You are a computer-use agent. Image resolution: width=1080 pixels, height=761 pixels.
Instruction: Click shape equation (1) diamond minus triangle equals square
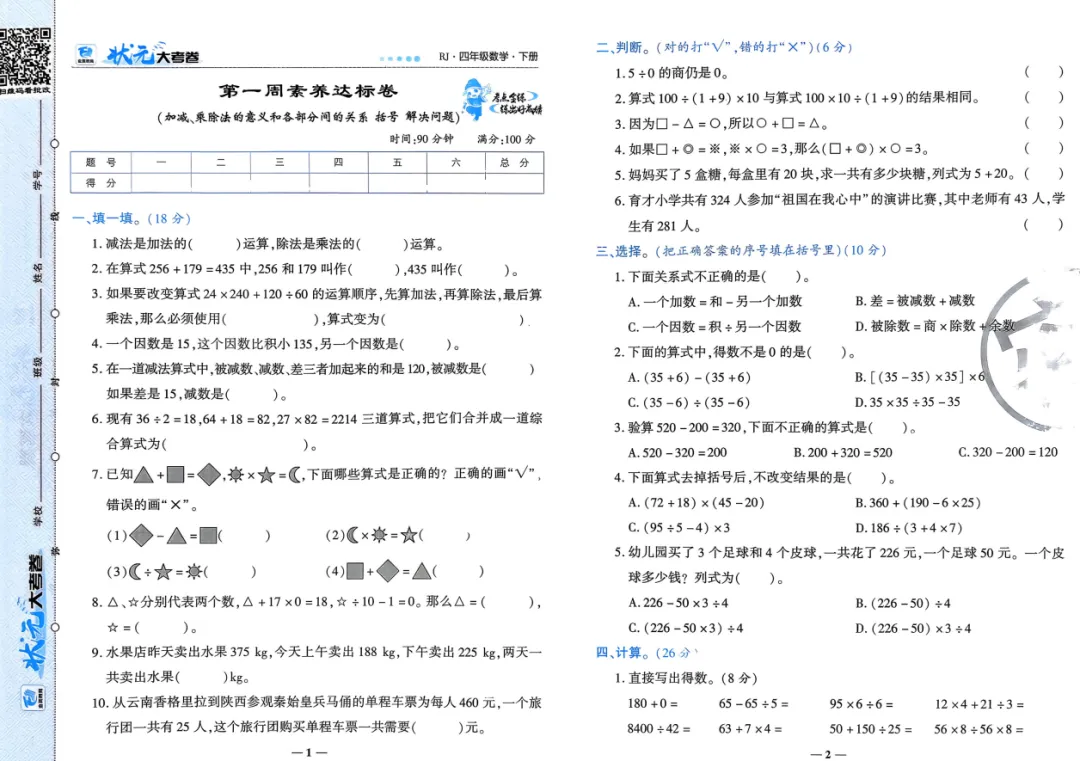(x=187, y=535)
